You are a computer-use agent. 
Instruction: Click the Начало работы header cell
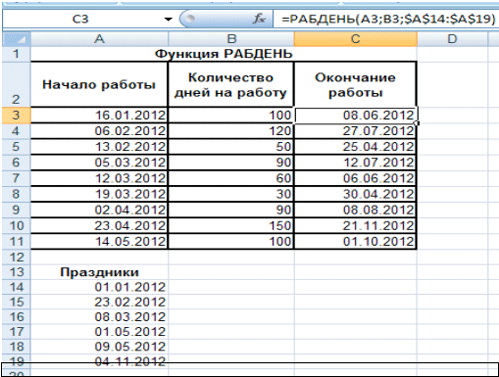click(99, 84)
